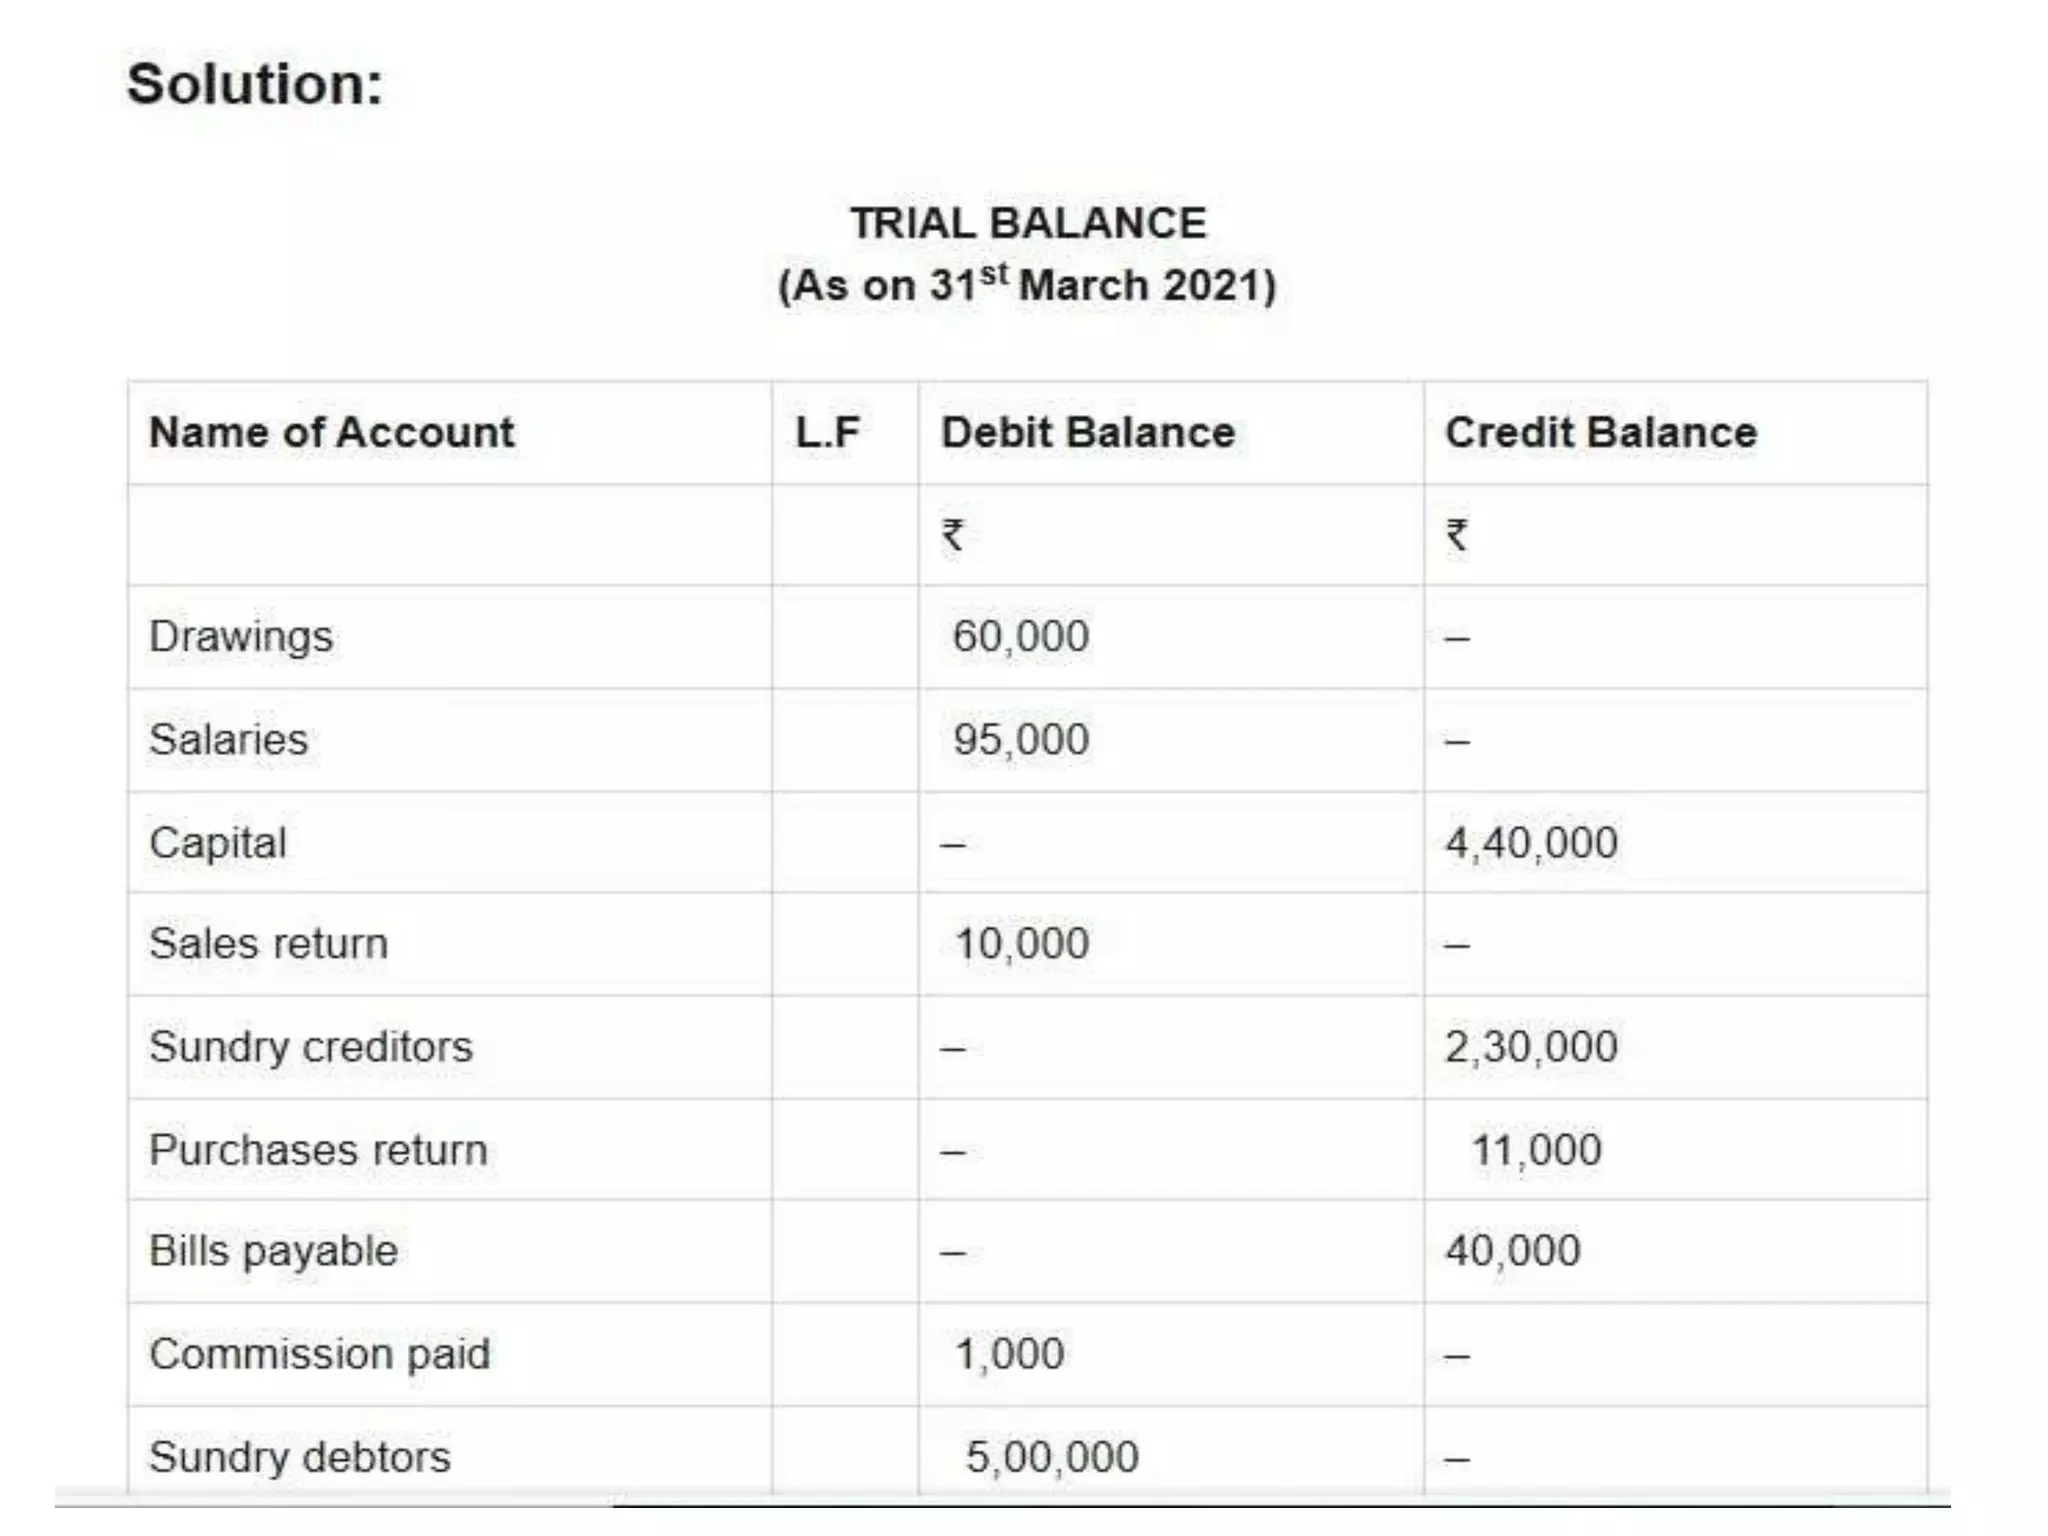Image resolution: width=2048 pixels, height=1536 pixels.
Task: Click the Solution heading
Action: click(x=255, y=84)
